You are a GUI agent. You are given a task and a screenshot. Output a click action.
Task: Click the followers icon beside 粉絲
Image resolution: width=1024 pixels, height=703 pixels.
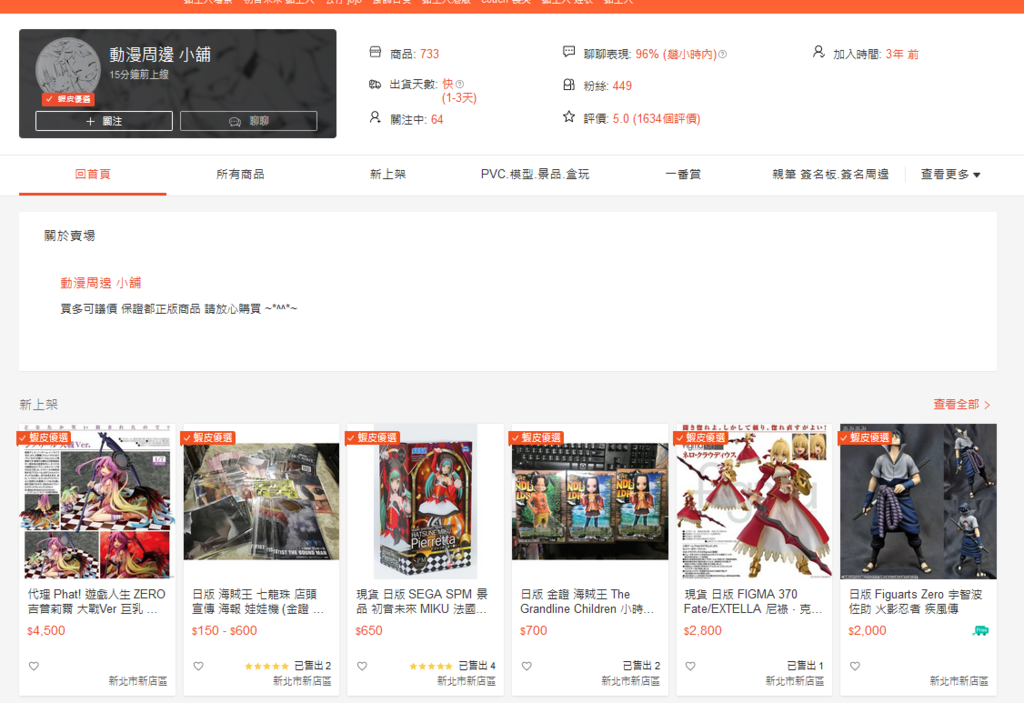[x=569, y=85]
